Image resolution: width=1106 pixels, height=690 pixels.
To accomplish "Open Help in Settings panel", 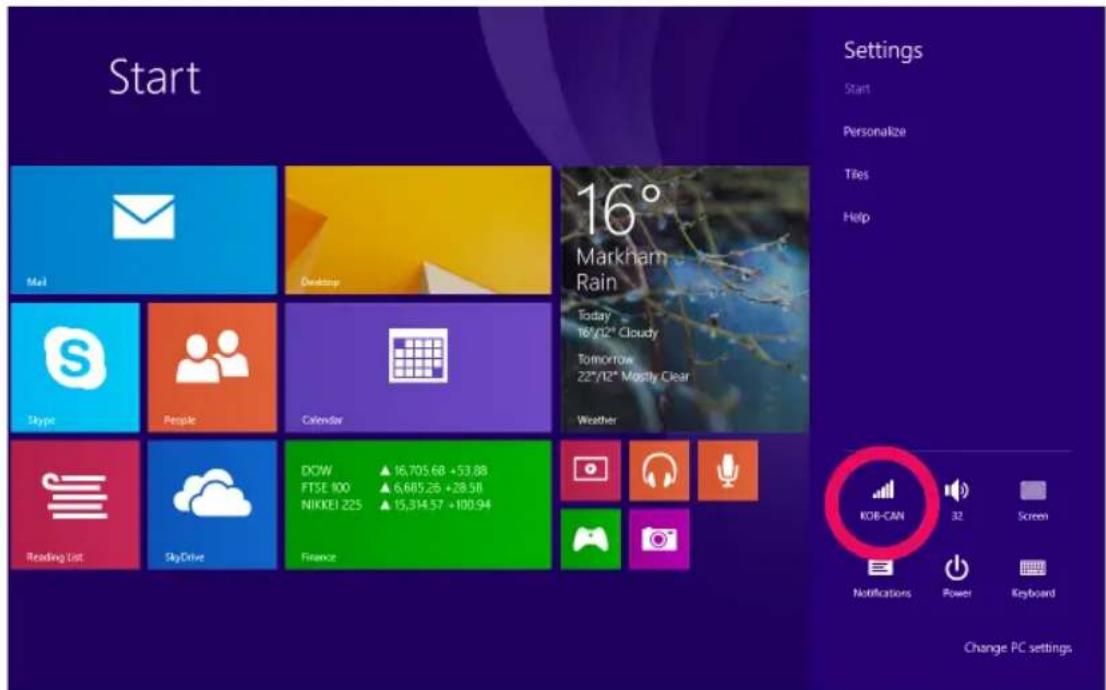I will click(x=856, y=217).
